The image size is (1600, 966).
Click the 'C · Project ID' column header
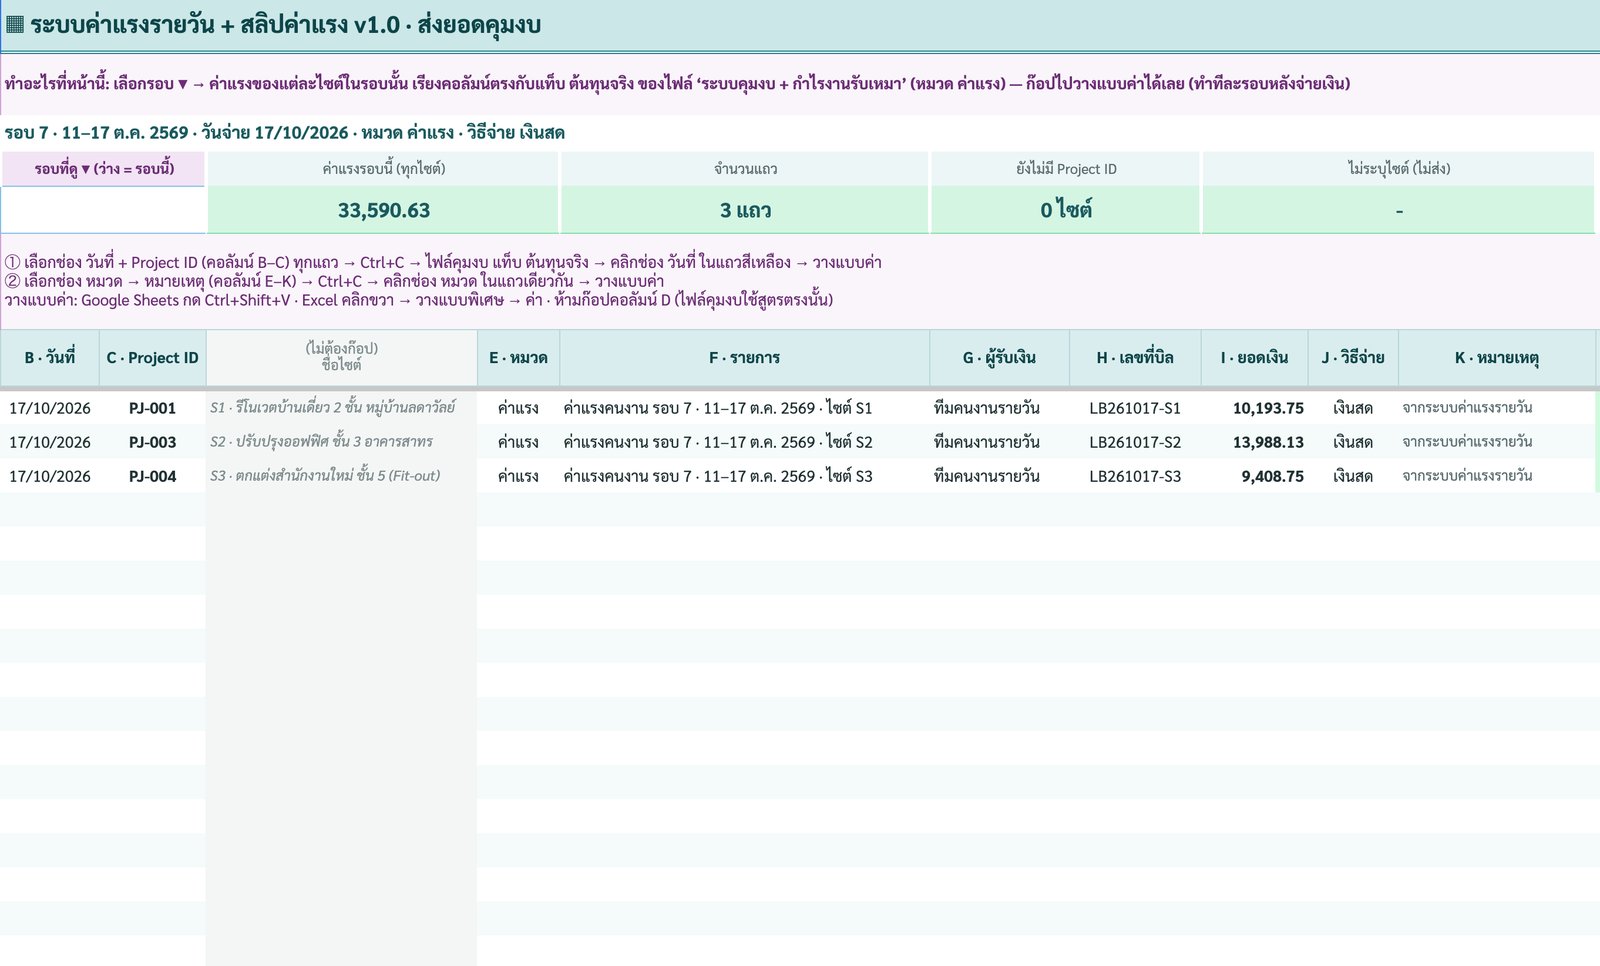(153, 358)
